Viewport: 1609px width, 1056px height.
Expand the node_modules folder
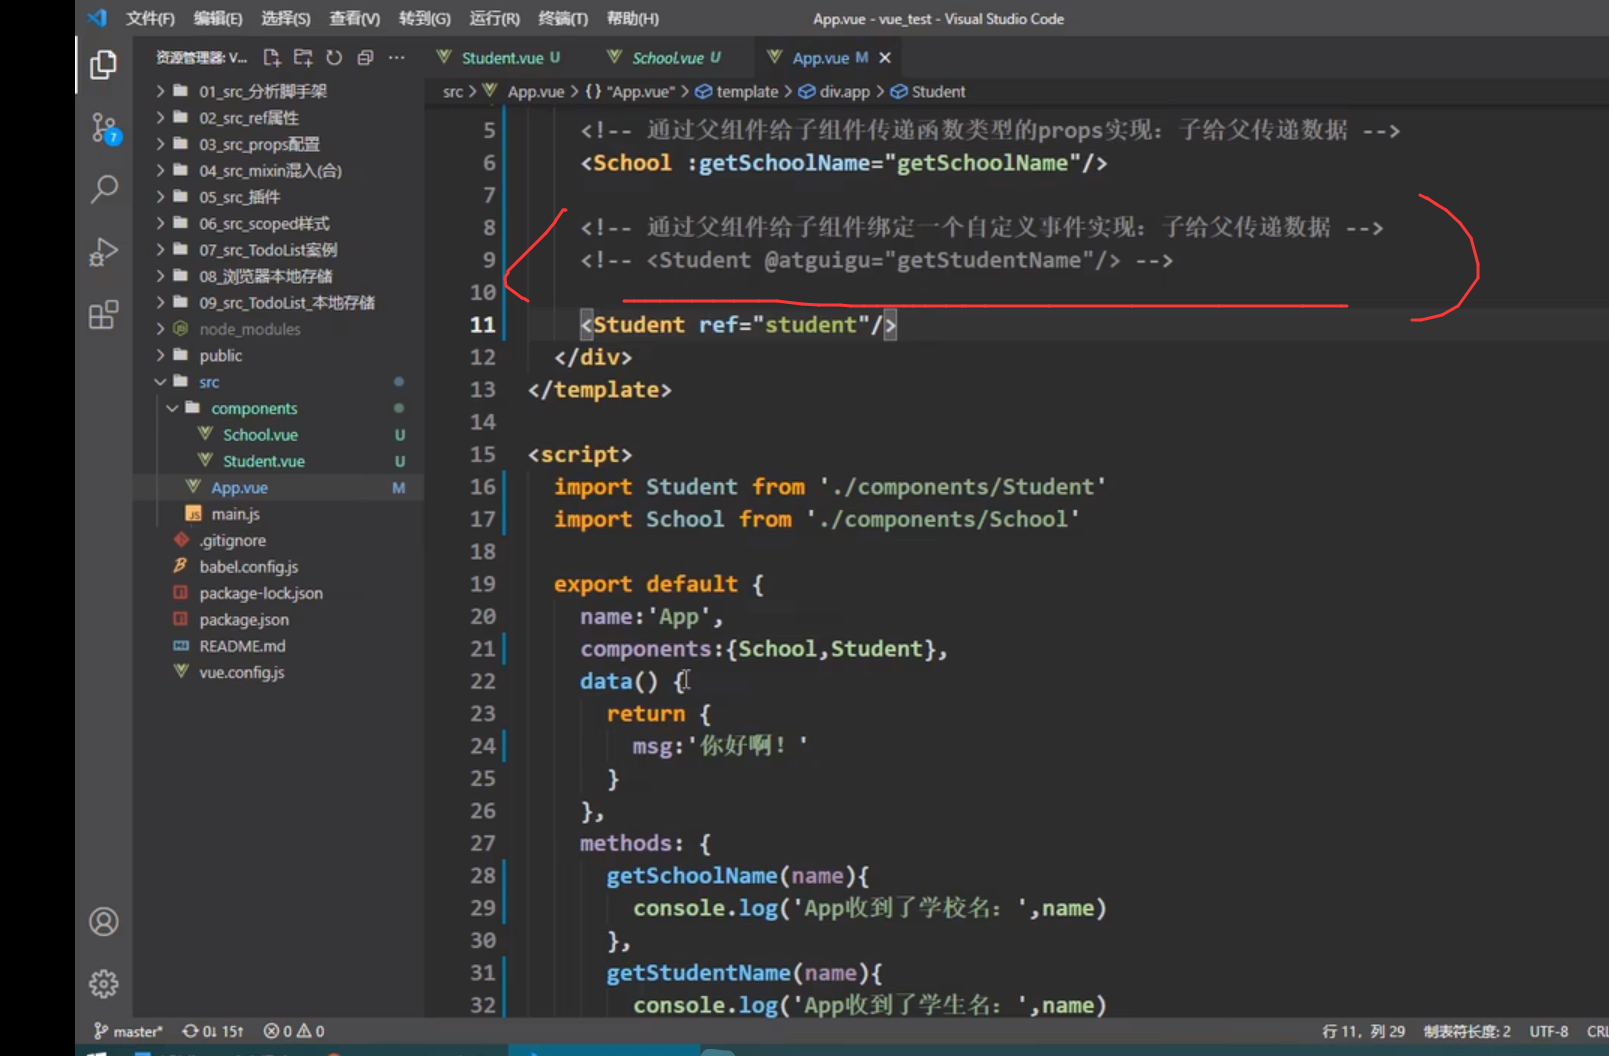point(249,329)
